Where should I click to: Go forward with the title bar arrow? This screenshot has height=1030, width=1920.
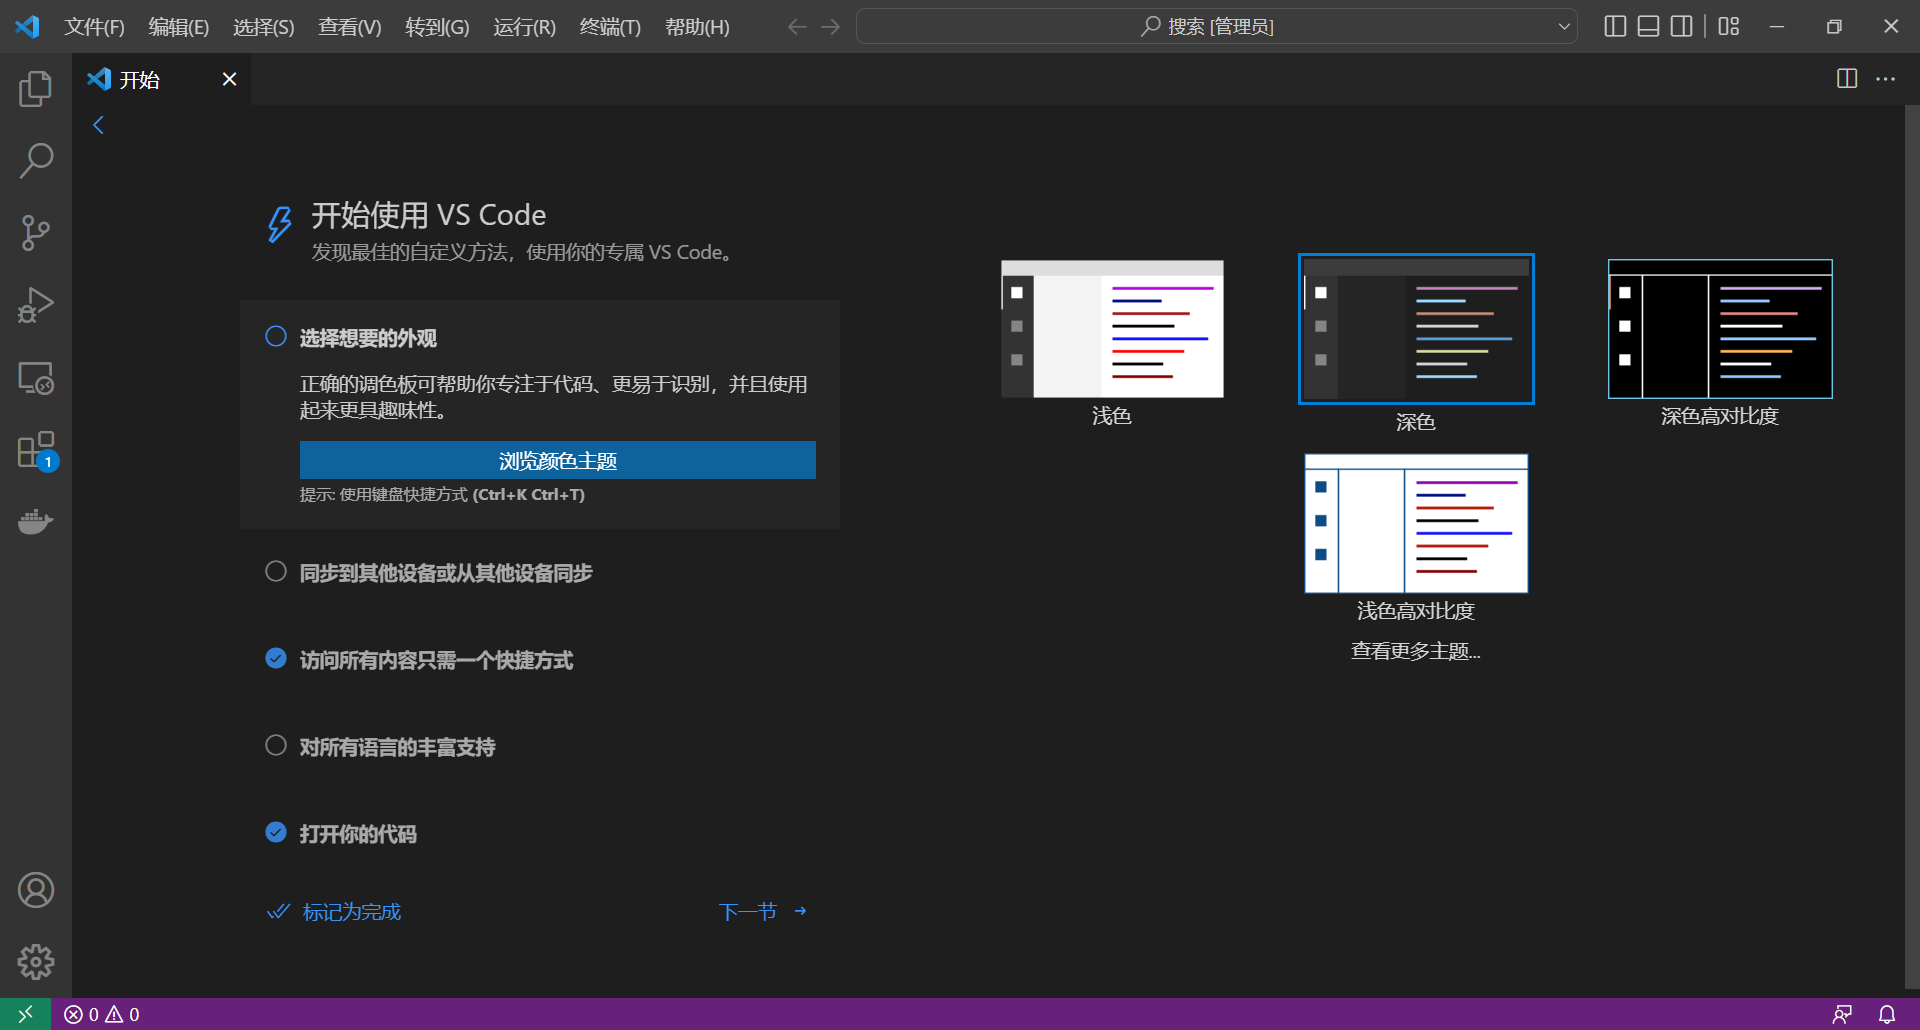click(x=831, y=27)
